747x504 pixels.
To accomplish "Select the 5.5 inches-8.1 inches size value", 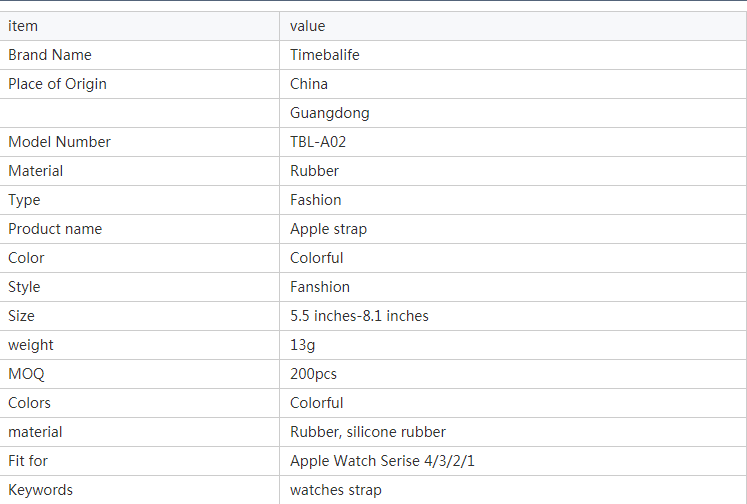I will [359, 316].
